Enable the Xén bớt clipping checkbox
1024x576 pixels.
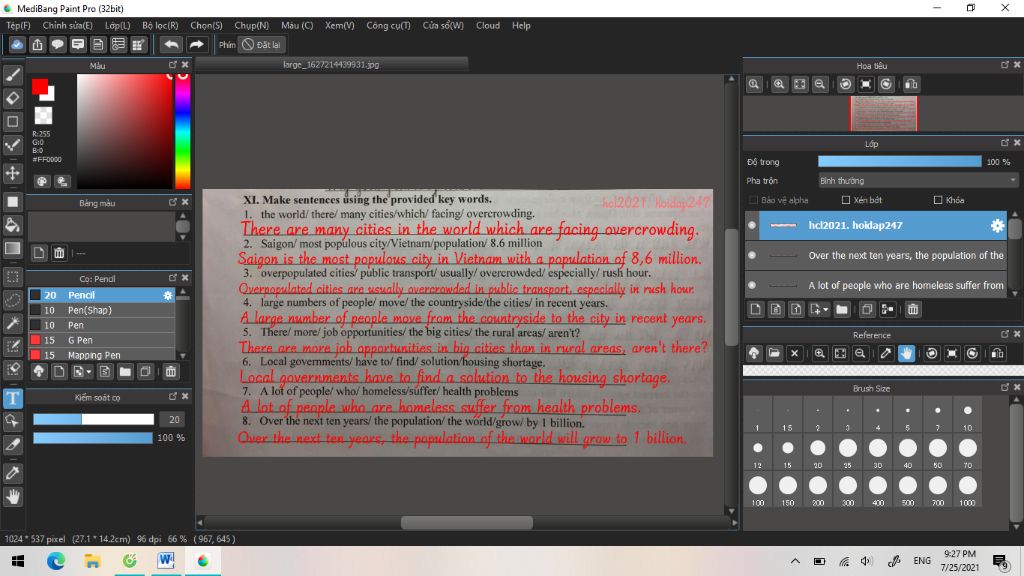click(x=846, y=200)
